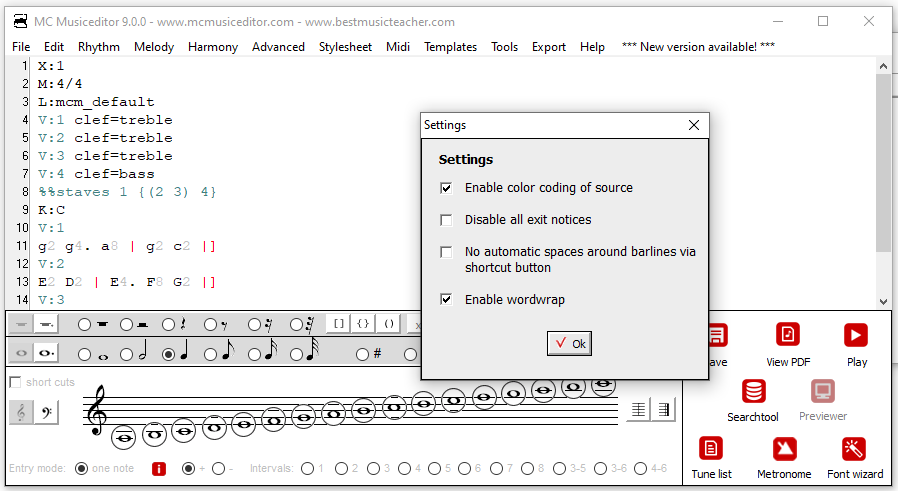Open the Stylesheet menu
This screenshot has width=898, height=491.
pyautogui.click(x=345, y=47)
